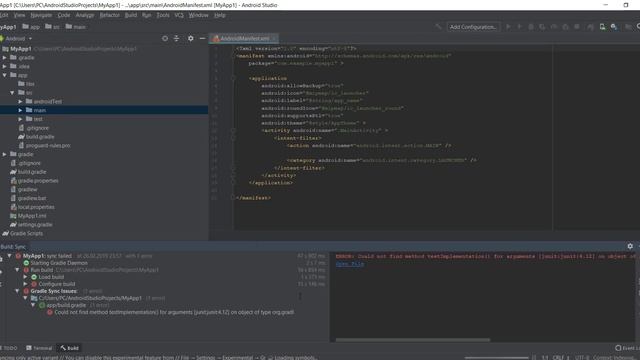Open the Android view selector dropdown
Screen dimensions: 640x360
[16, 38]
